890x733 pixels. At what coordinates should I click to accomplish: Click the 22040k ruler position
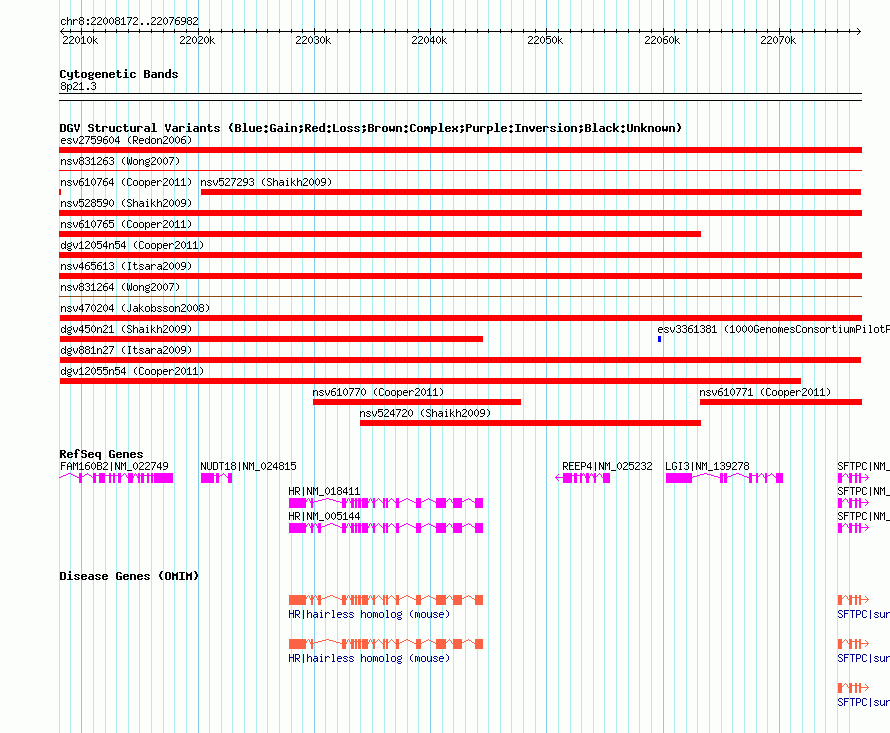point(429,40)
